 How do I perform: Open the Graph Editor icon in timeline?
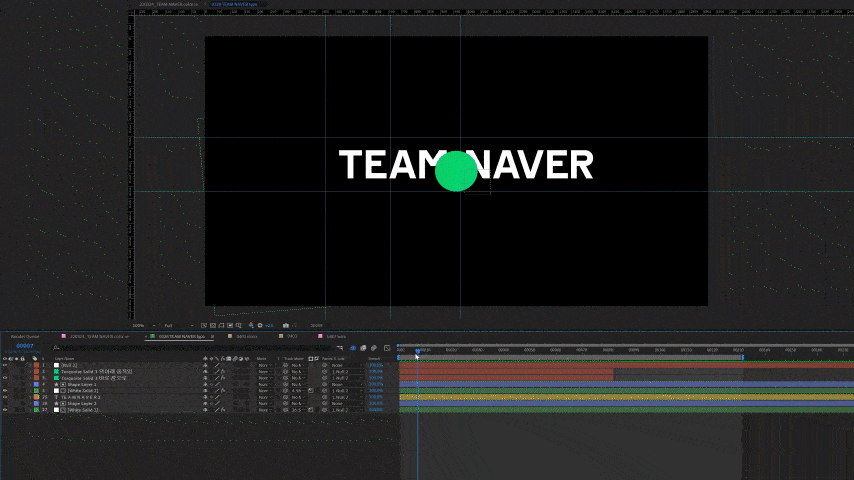coord(387,348)
